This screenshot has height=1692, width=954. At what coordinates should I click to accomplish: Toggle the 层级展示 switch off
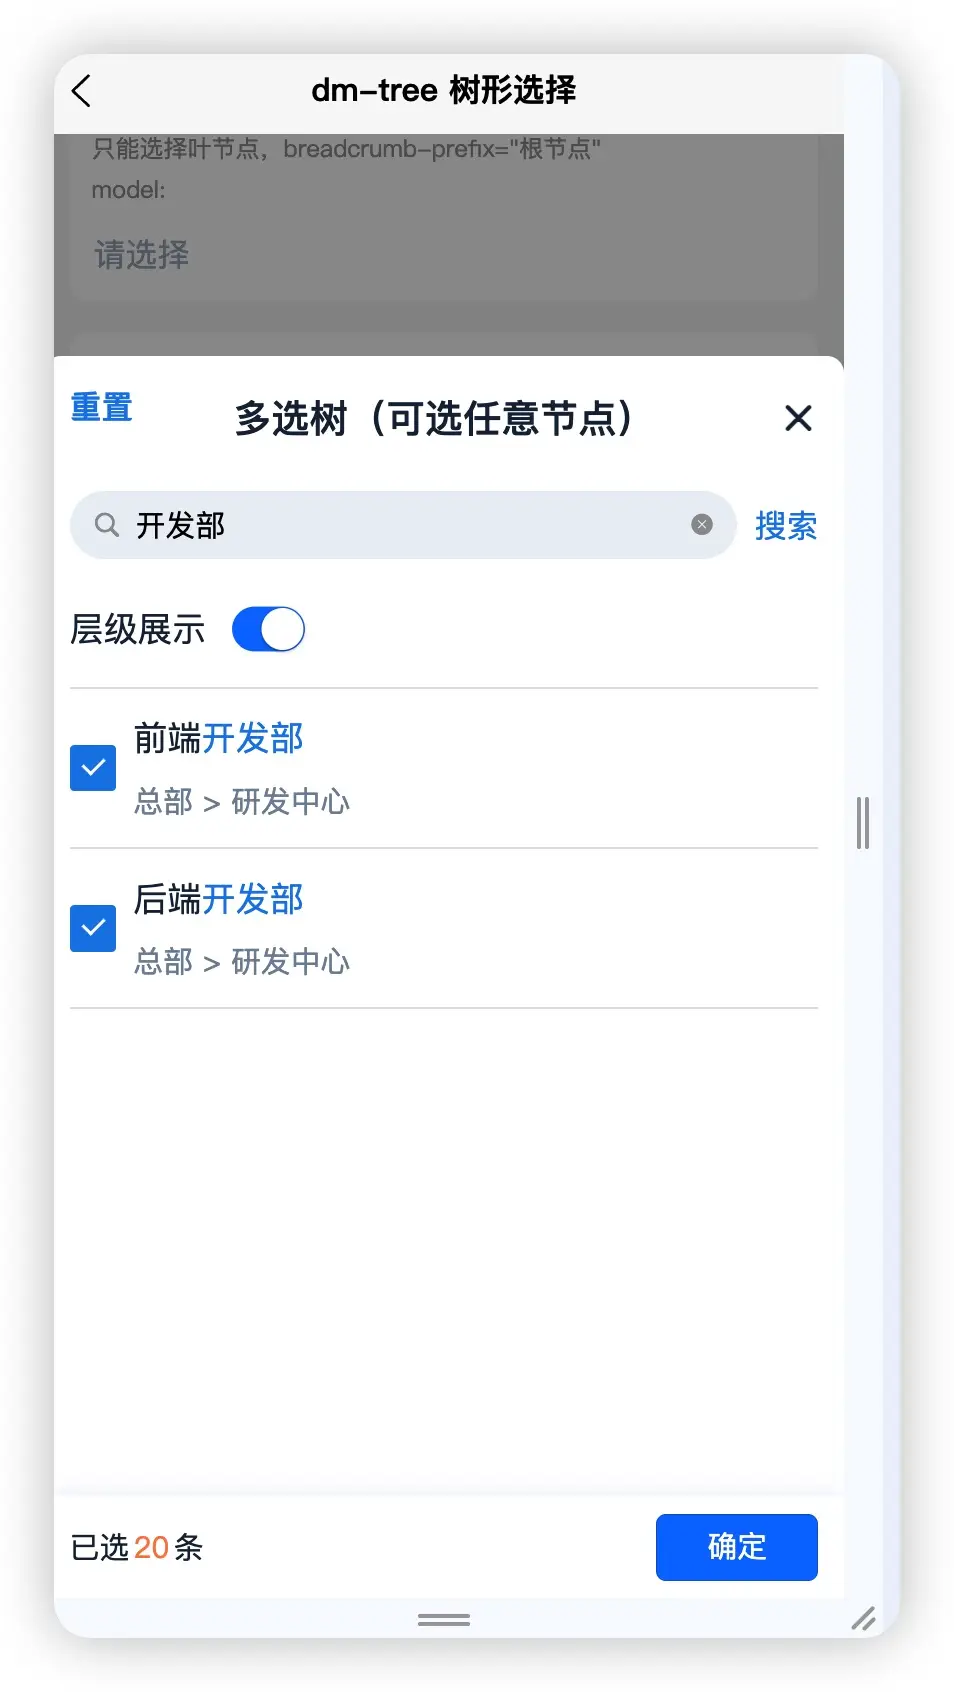click(x=268, y=629)
